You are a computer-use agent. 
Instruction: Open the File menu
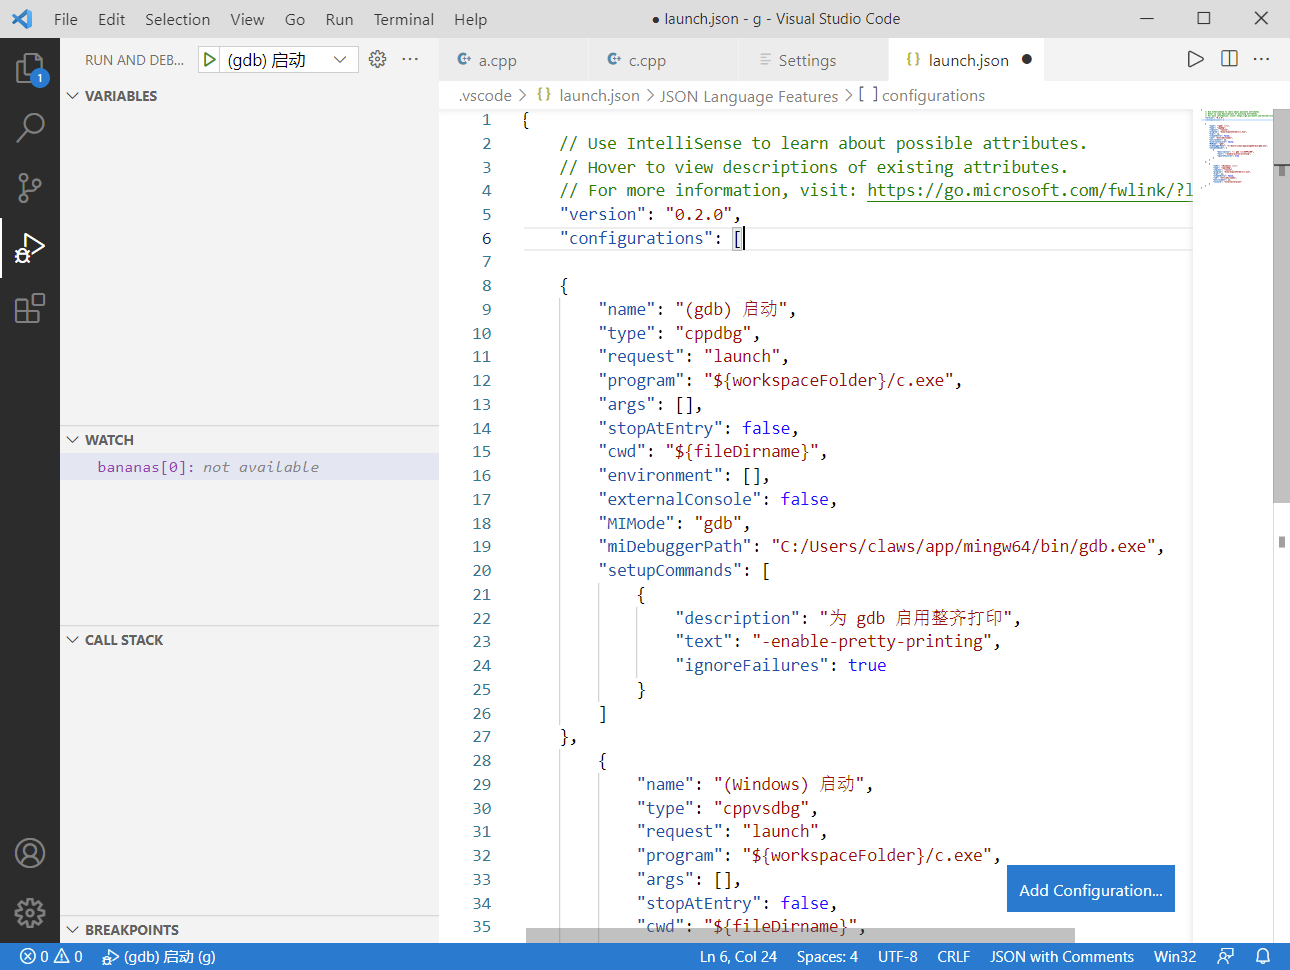point(66,19)
